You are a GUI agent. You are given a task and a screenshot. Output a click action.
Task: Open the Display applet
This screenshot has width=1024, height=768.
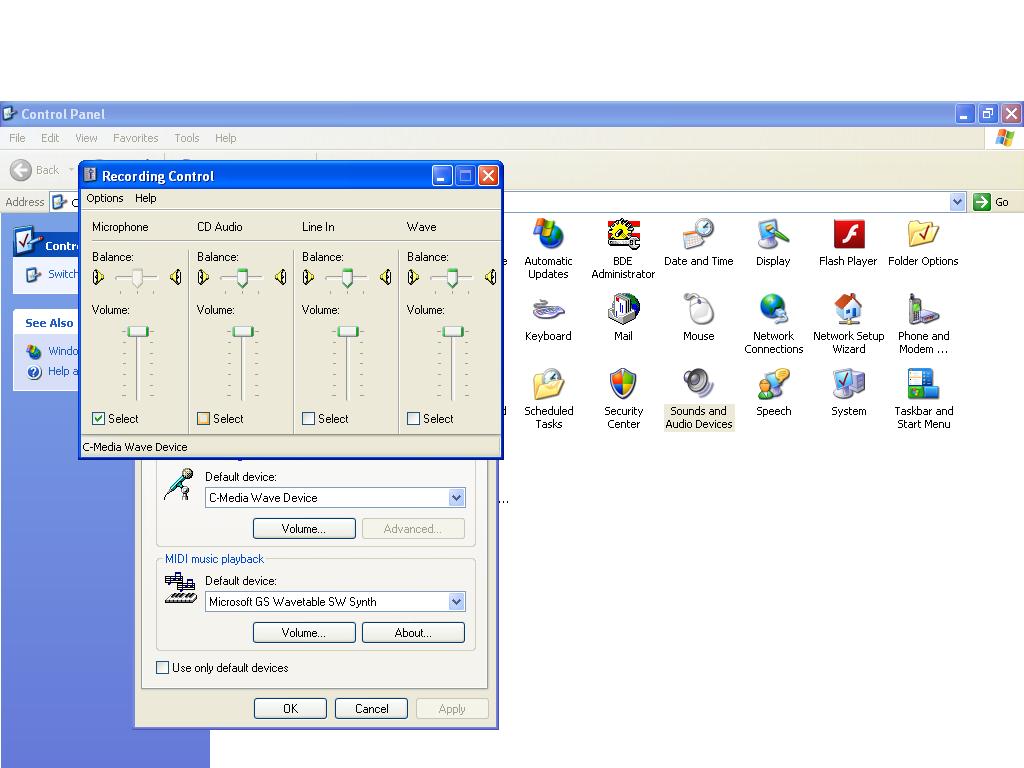pos(773,242)
